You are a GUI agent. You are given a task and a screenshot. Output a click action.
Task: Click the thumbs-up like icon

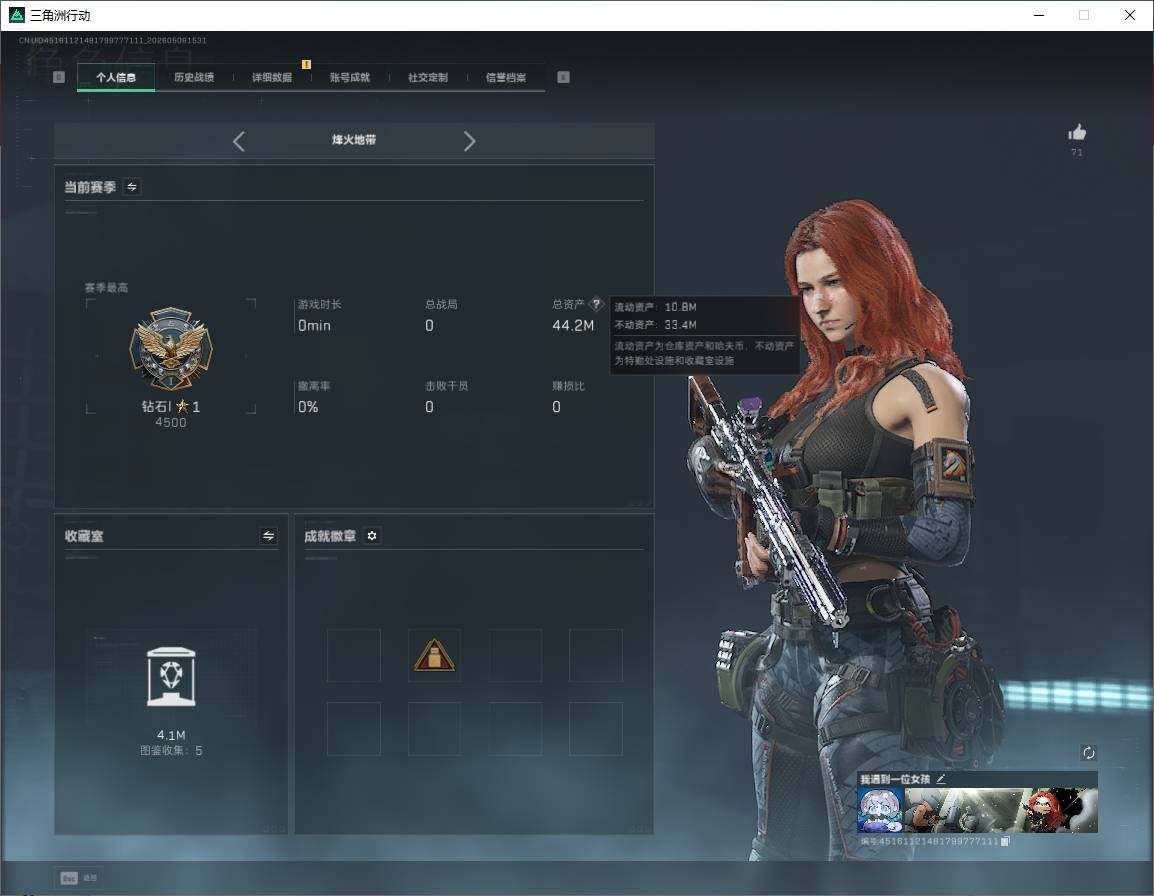tap(1077, 133)
